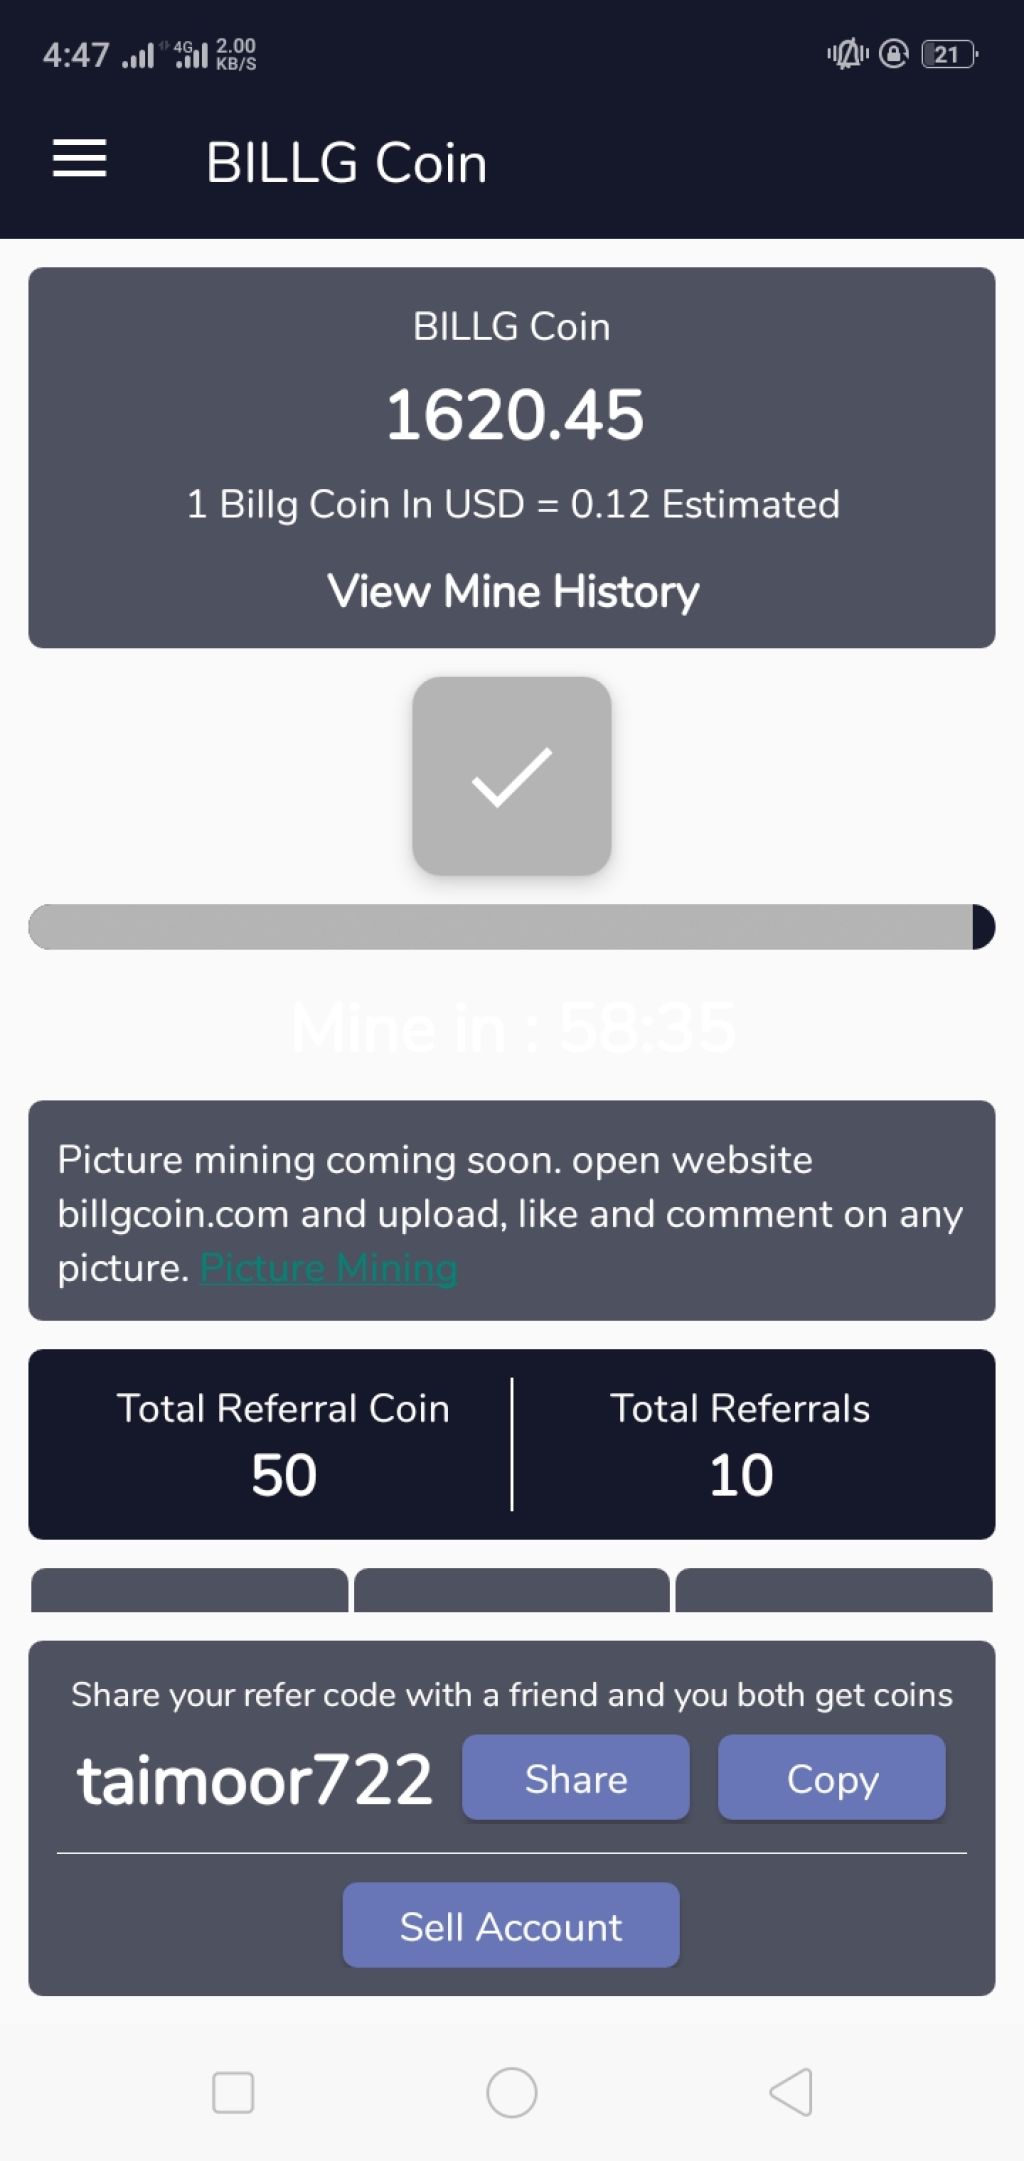Tap the gray checkmark mine button
1024x2161 pixels.
point(511,776)
